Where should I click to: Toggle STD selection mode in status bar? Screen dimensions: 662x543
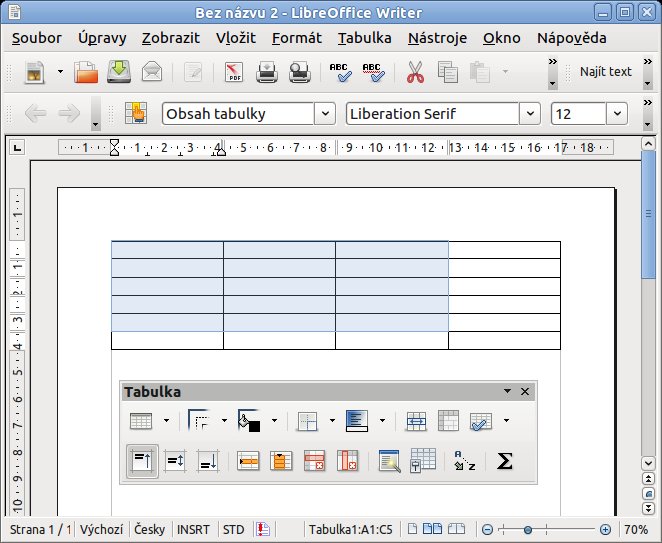pyautogui.click(x=233, y=529)
